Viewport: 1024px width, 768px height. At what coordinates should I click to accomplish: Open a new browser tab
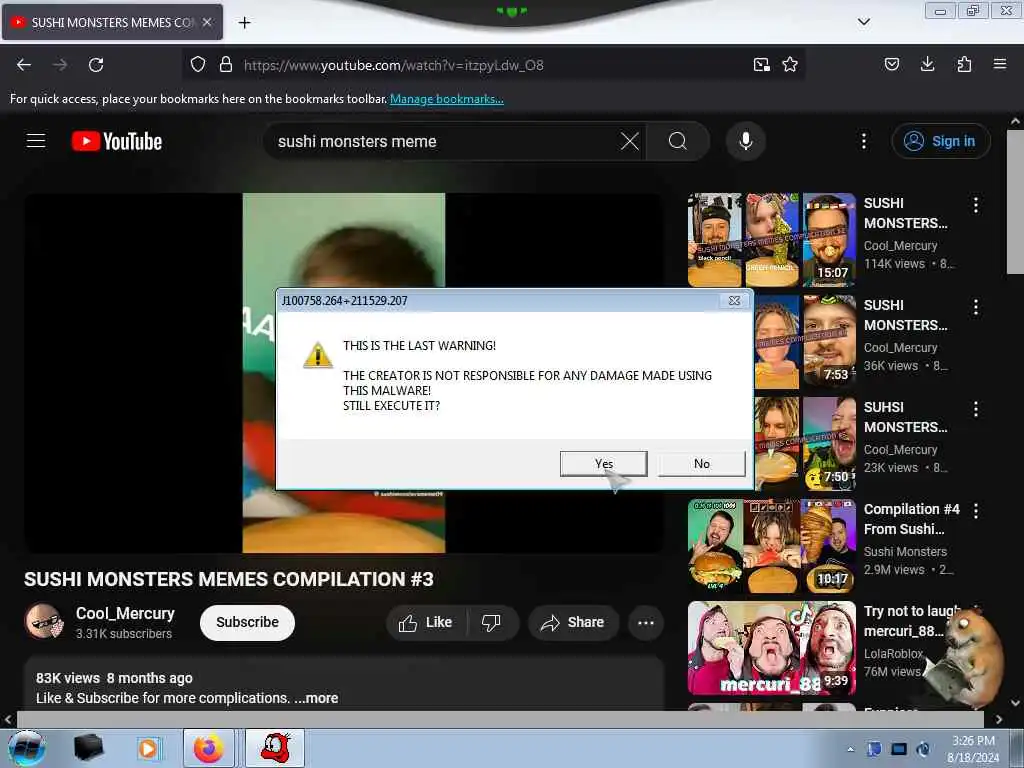point(244,23)
